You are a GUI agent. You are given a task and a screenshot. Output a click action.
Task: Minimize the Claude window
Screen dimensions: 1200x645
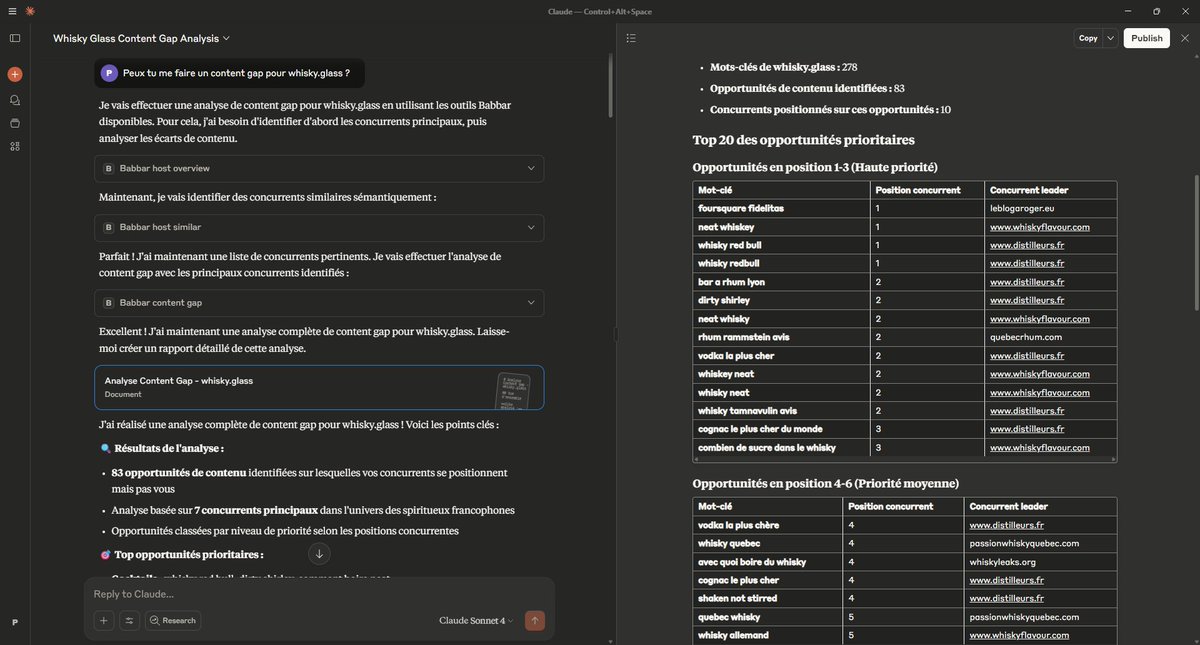click(x=1129, y=11)
